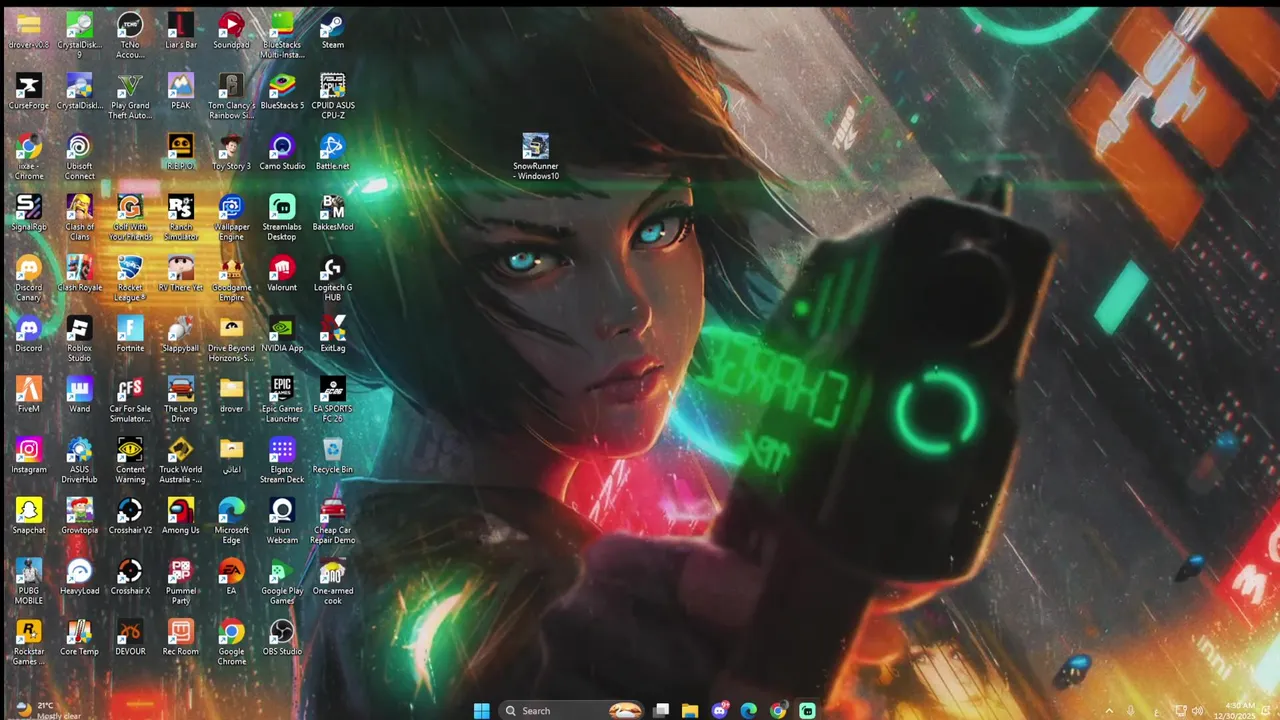Open Iriun Webcam shortcut

pyautogui.click(x=282, y=522)
